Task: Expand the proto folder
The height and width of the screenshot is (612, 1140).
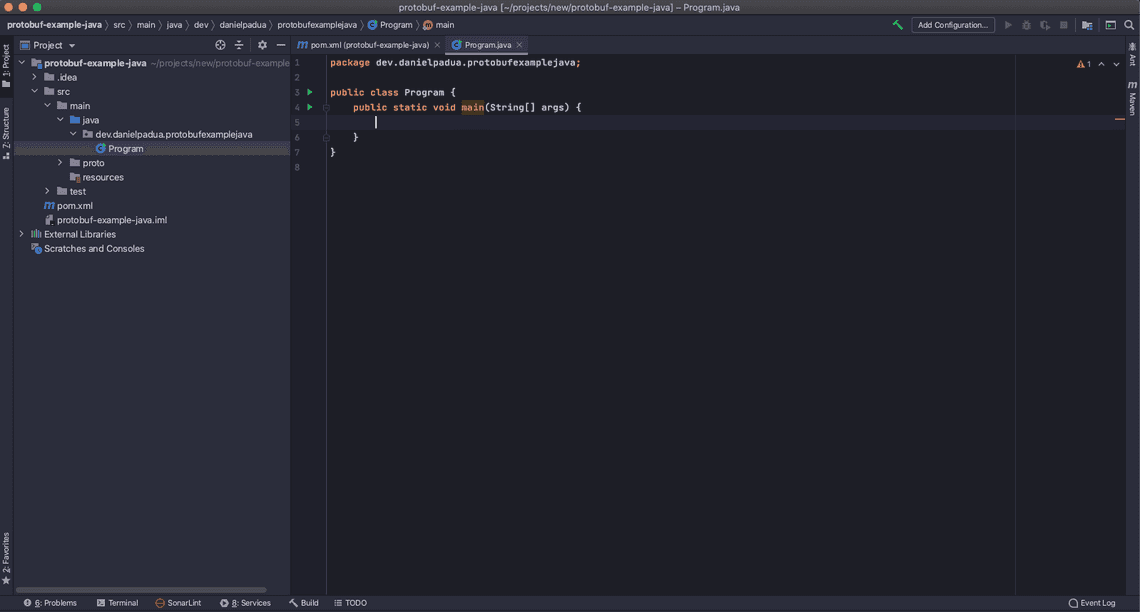Action: (x=60, y=163)
